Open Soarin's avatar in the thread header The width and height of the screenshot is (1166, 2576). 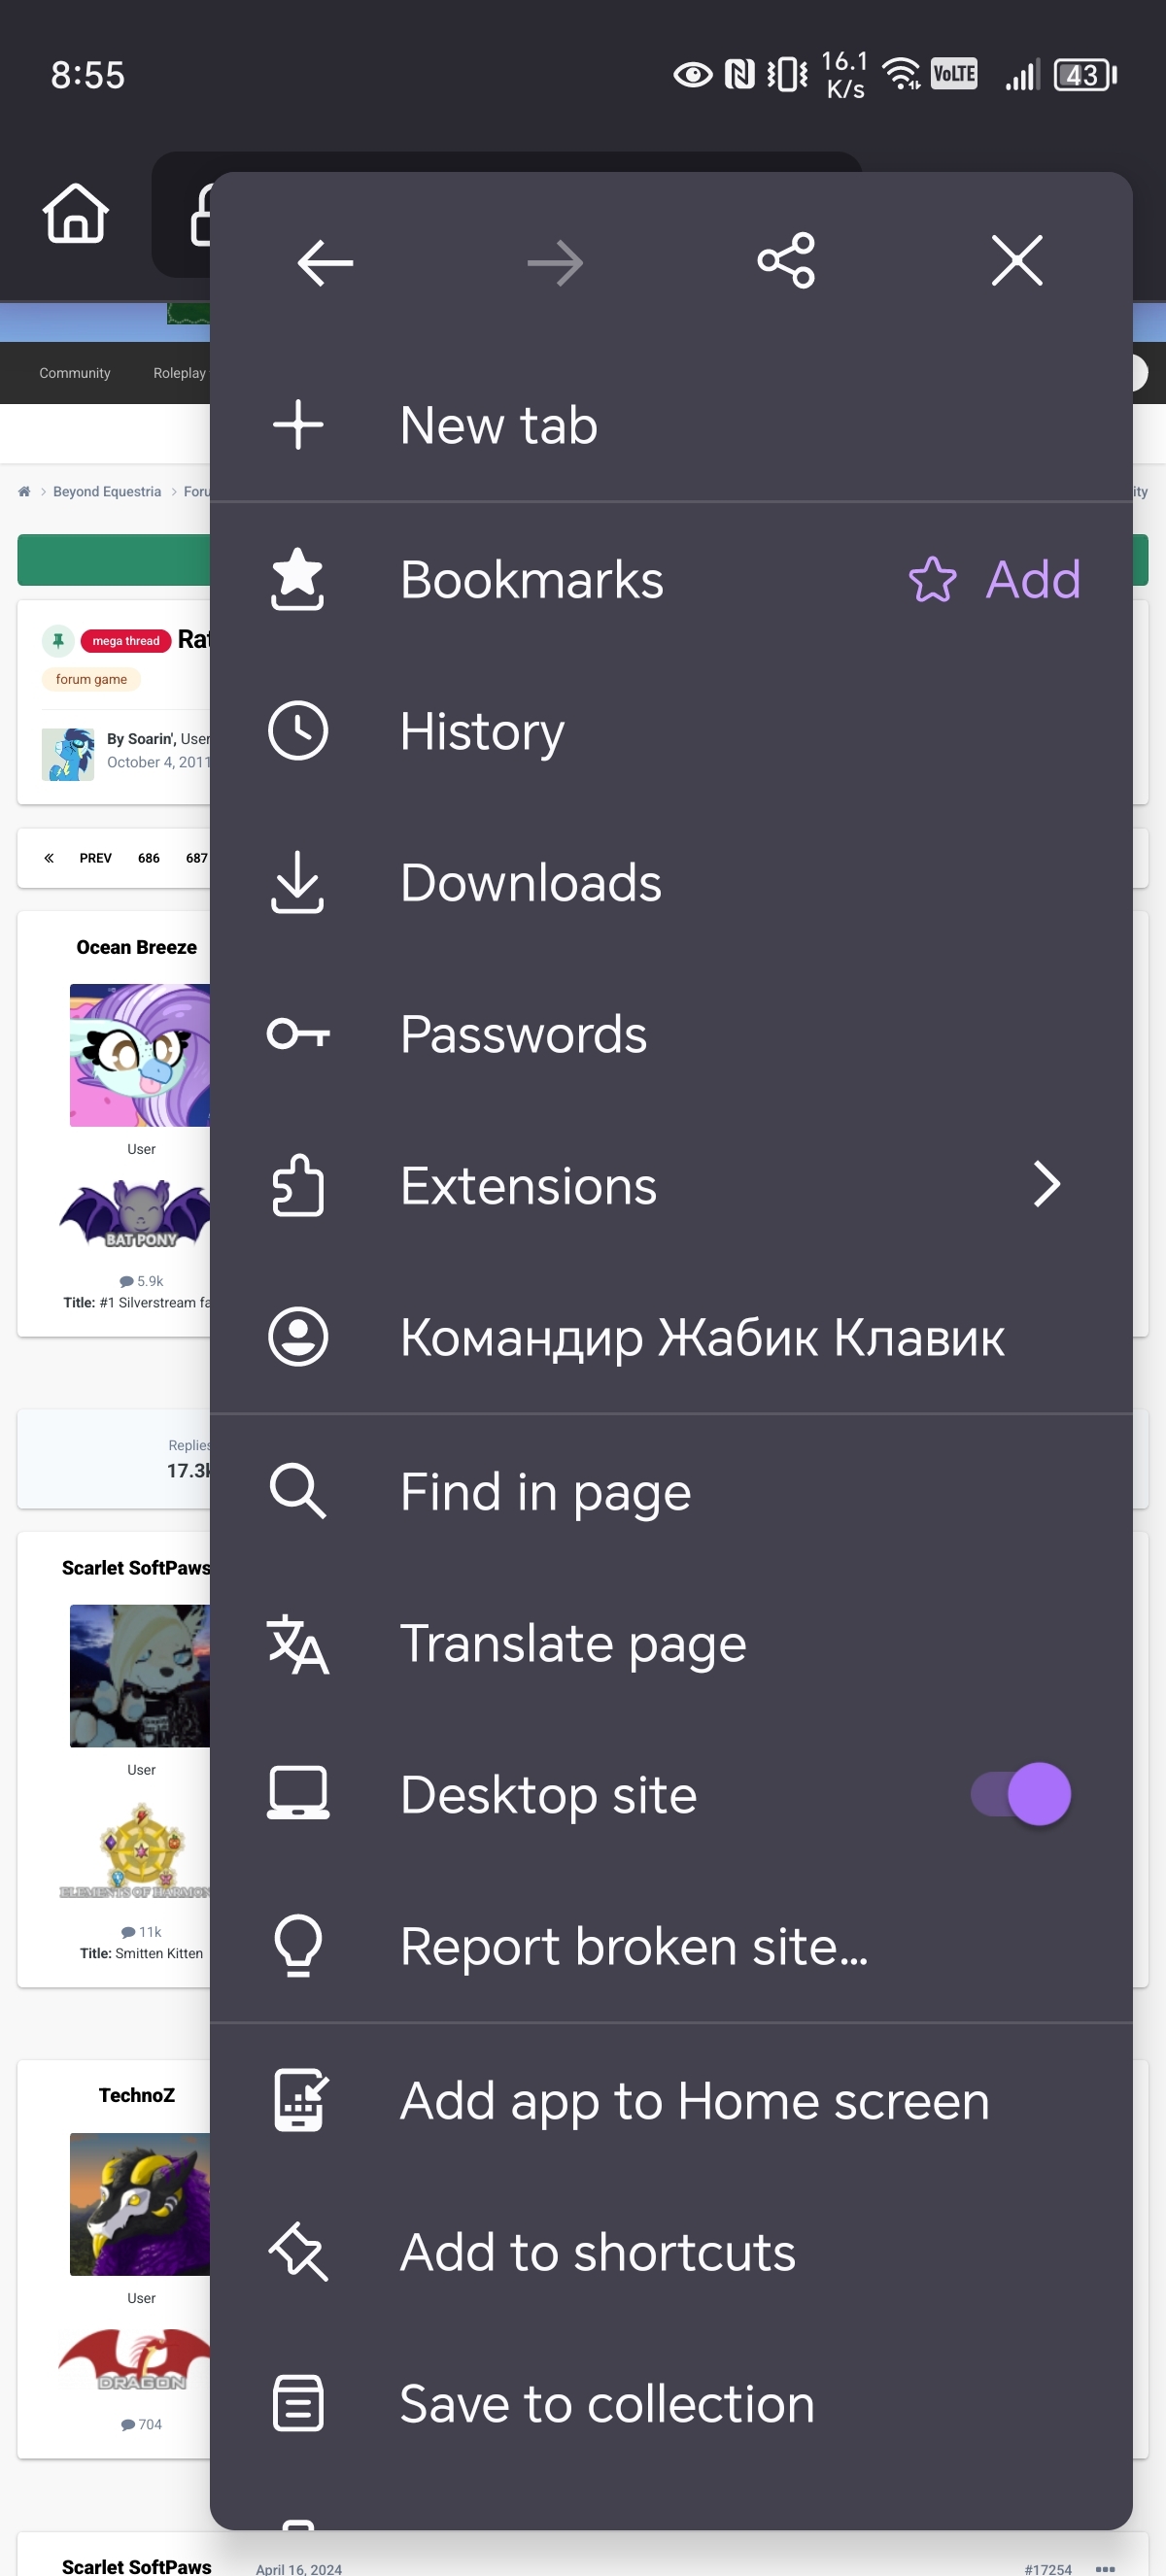coord(68,754)
